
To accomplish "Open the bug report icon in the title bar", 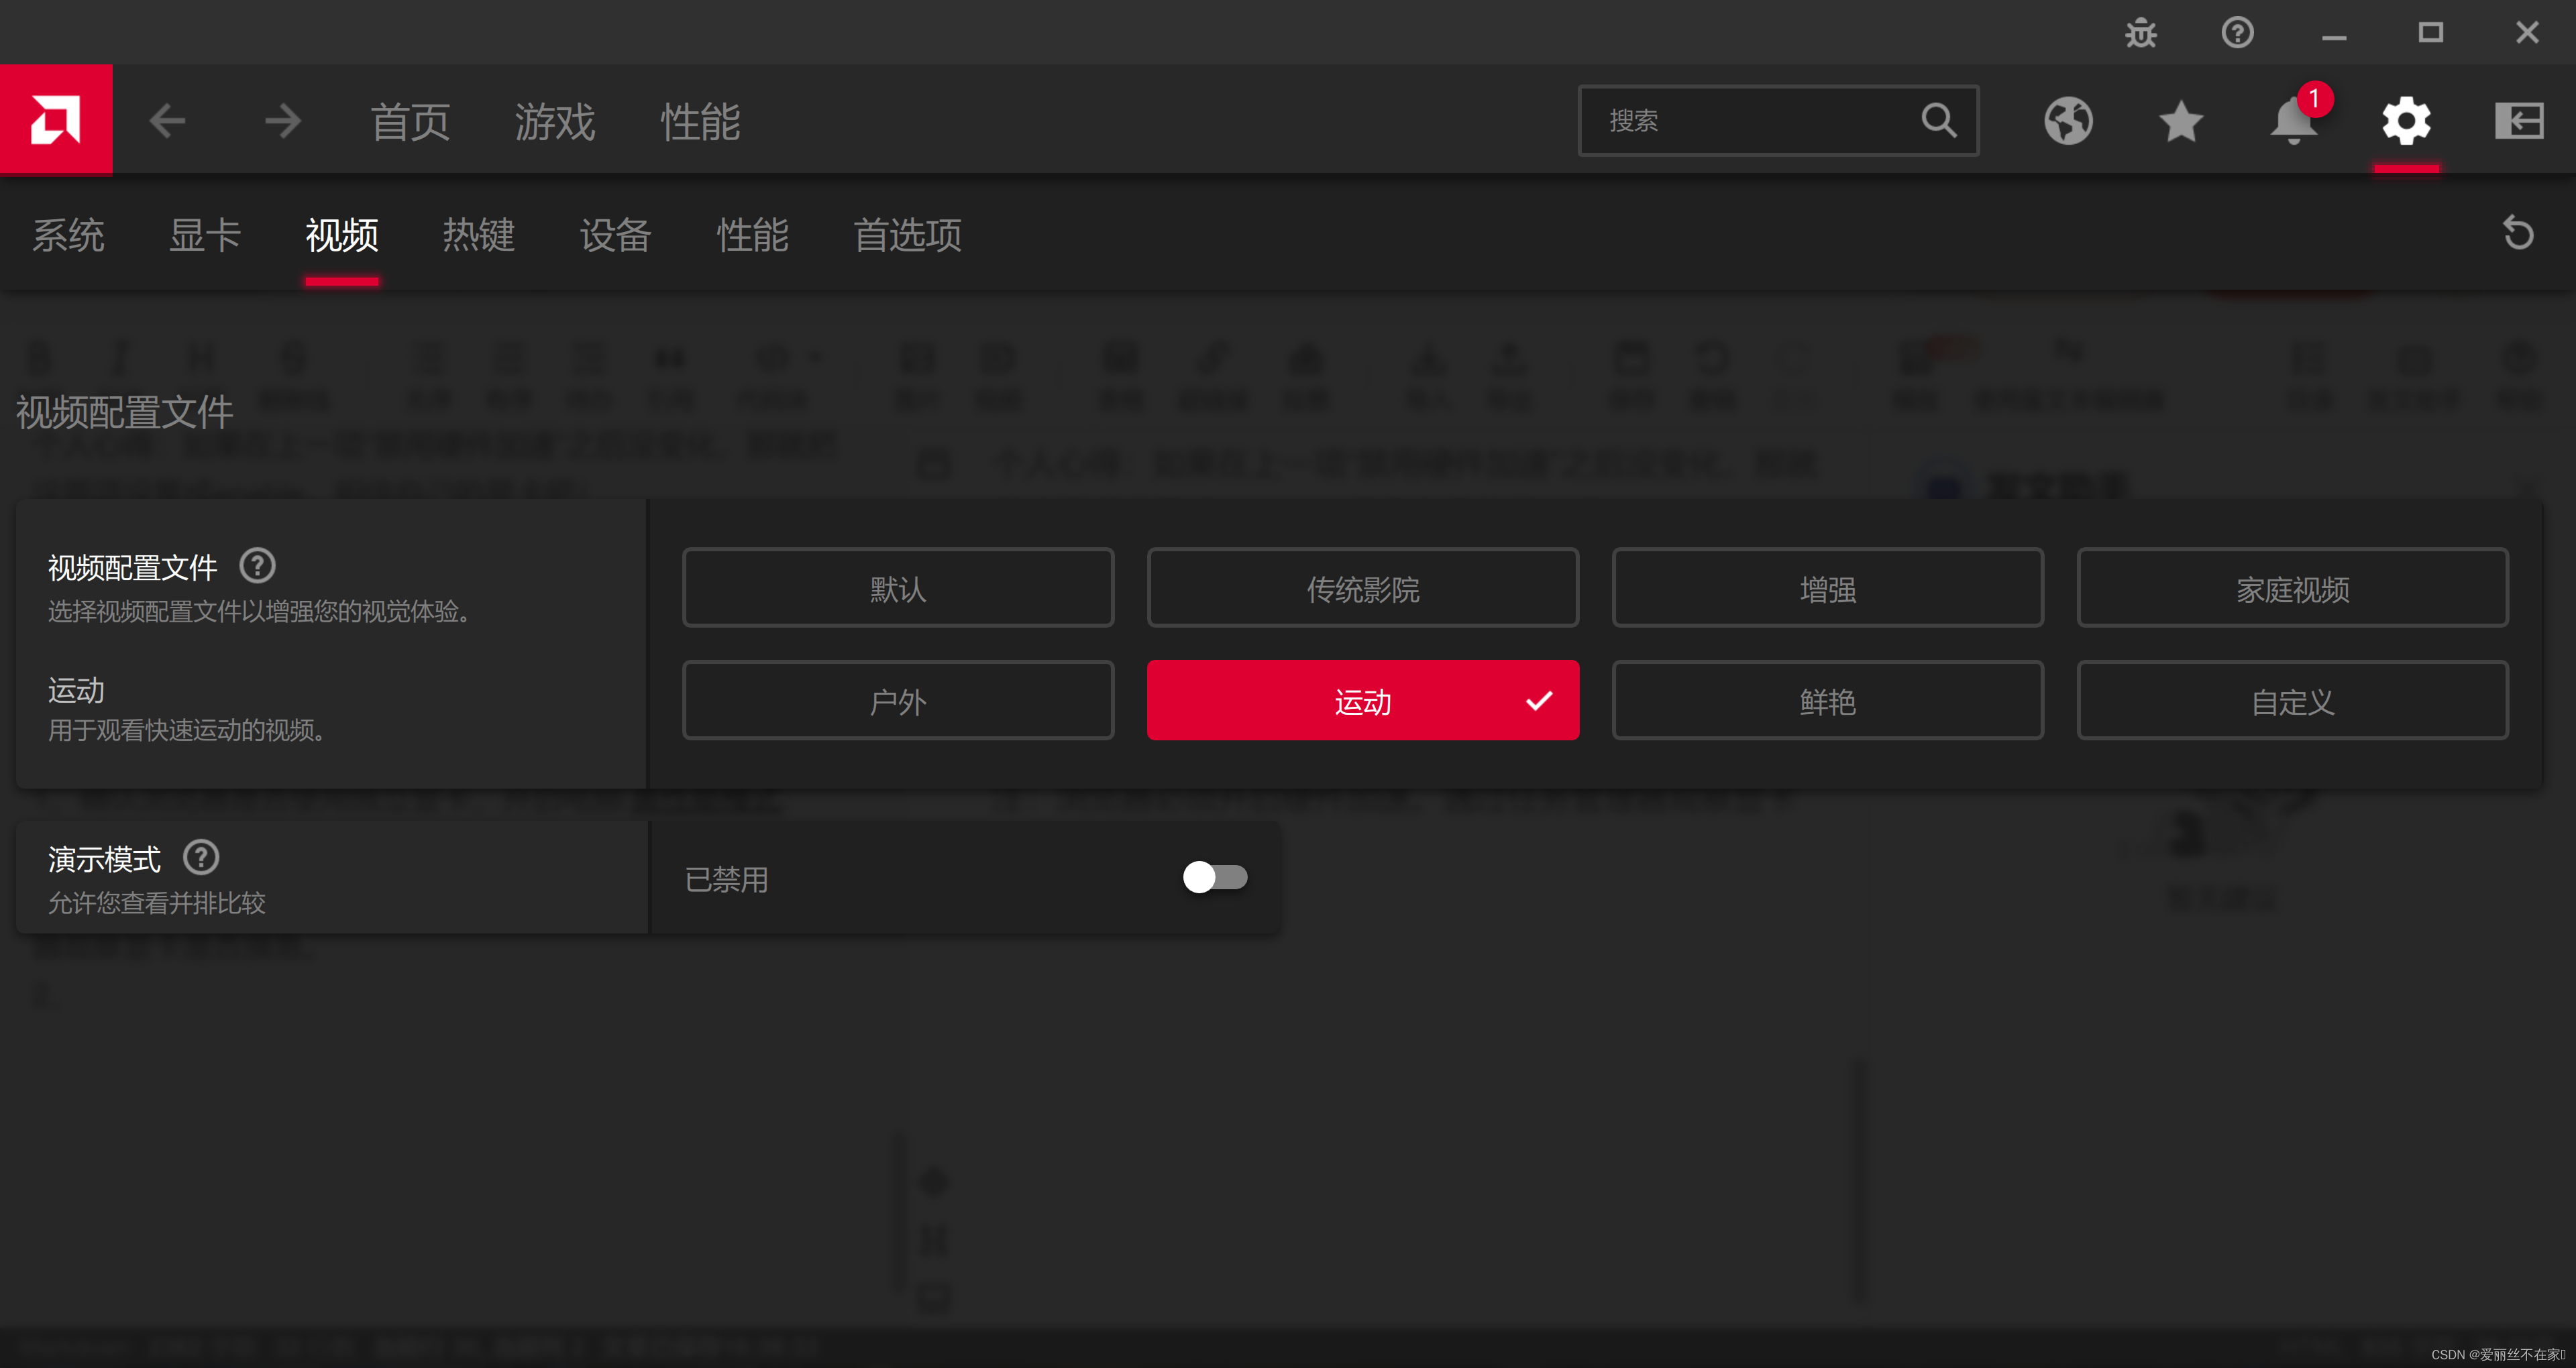I will click(2140, 31).
